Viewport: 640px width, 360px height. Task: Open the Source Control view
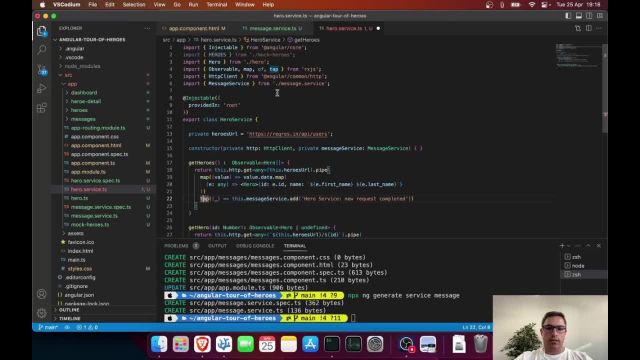[42, 70]
